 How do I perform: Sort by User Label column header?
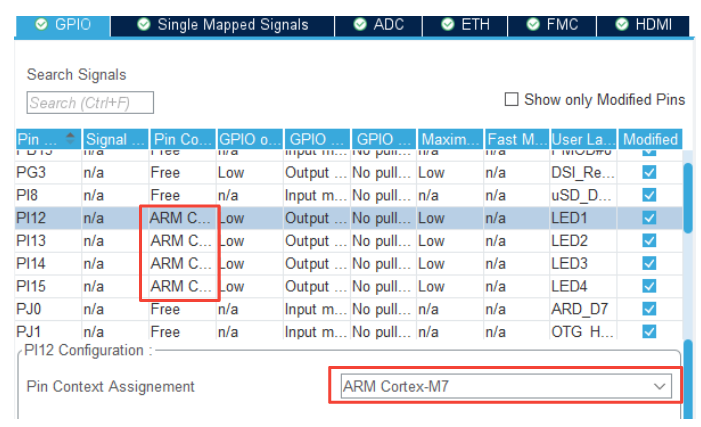coord(582,139)
